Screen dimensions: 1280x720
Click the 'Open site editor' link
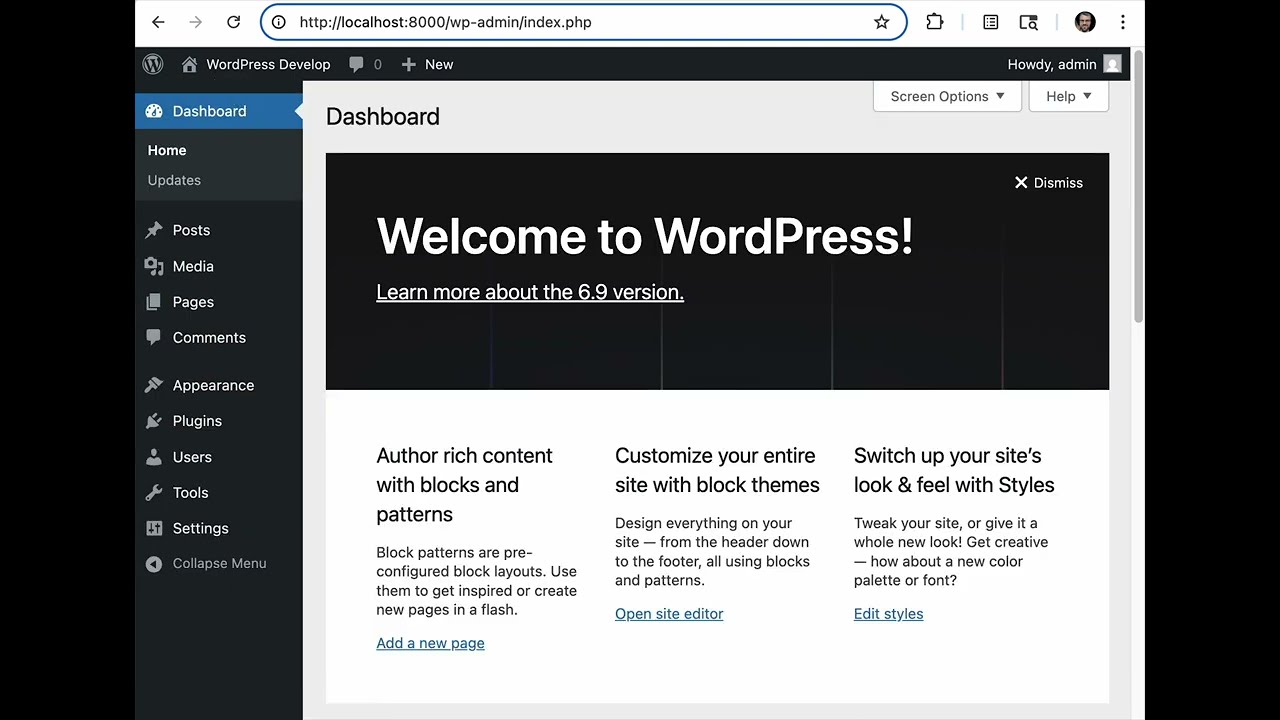pyautogui.click(x=669, y=614)
